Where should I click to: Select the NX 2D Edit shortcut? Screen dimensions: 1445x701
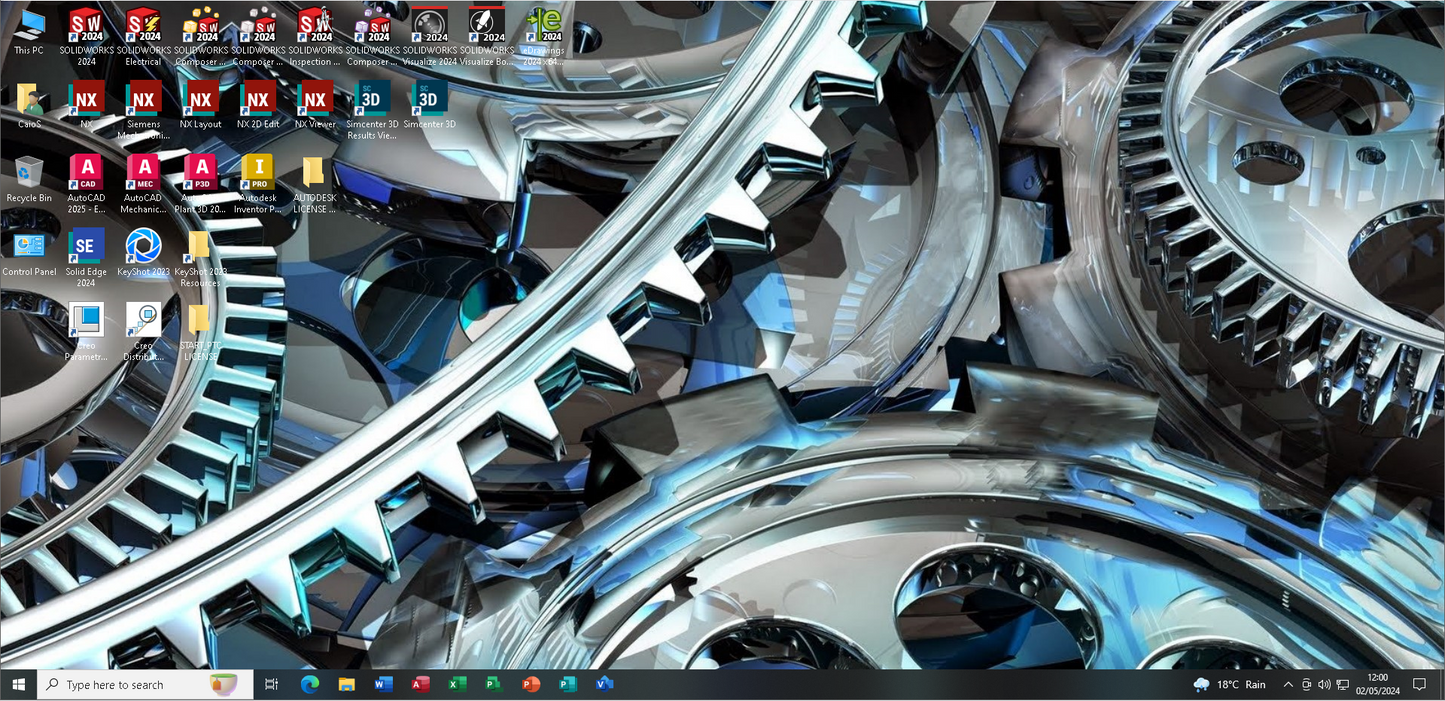pyautogui.click(x=258, y=105)
